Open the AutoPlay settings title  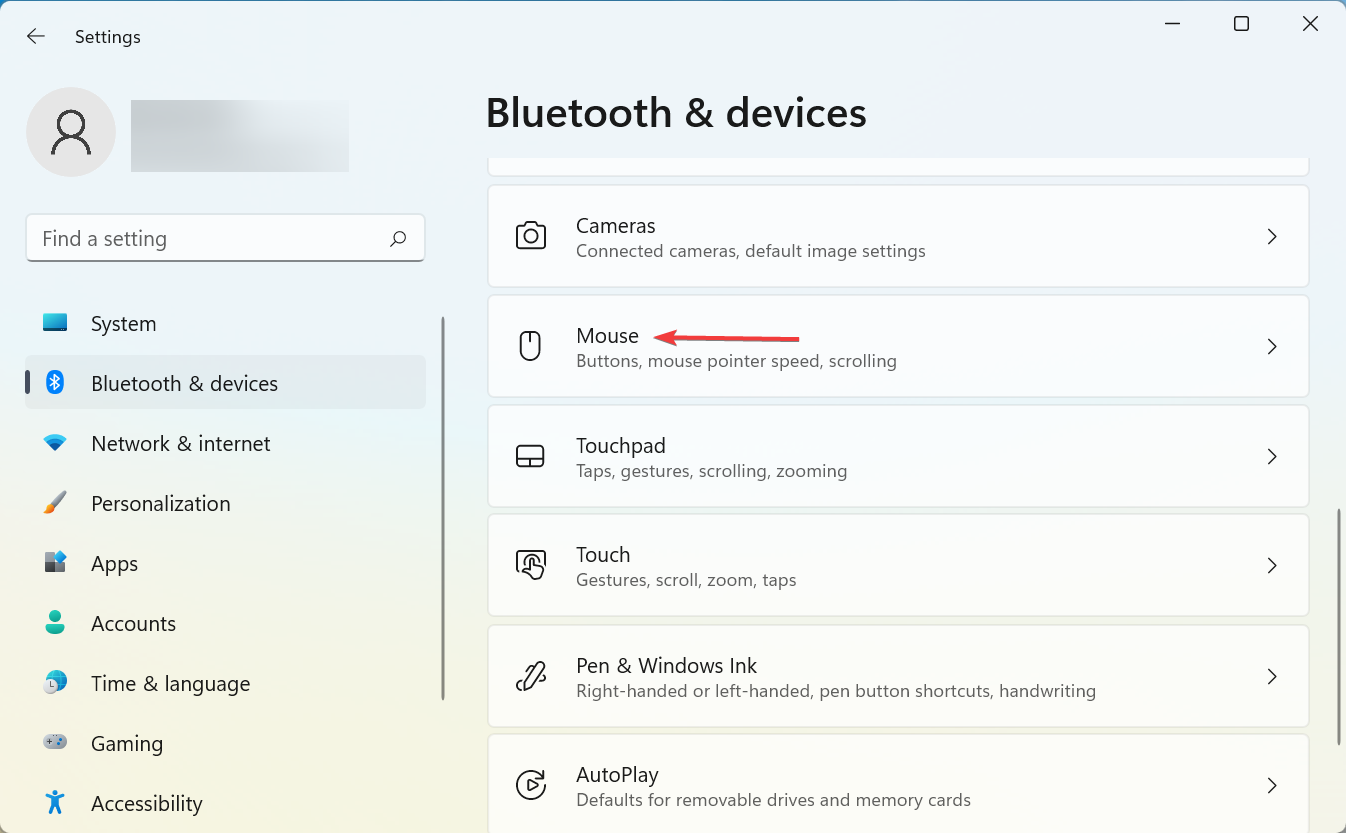click(x=617, y=775)
